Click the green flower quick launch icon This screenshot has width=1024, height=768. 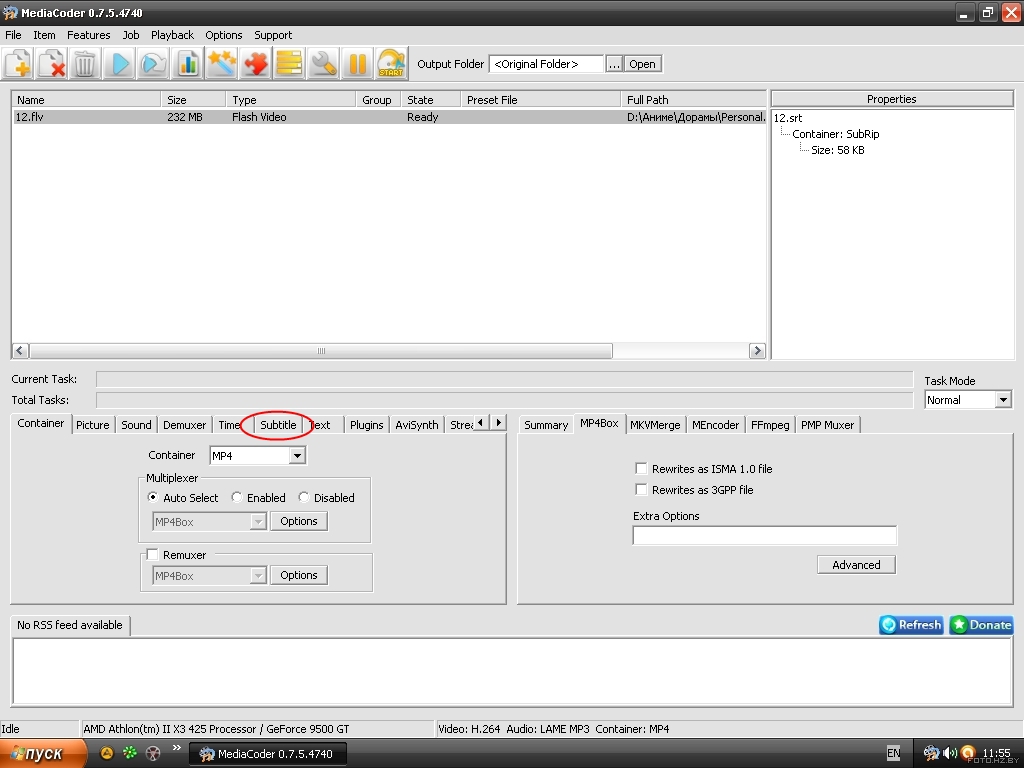pos(130,753)
